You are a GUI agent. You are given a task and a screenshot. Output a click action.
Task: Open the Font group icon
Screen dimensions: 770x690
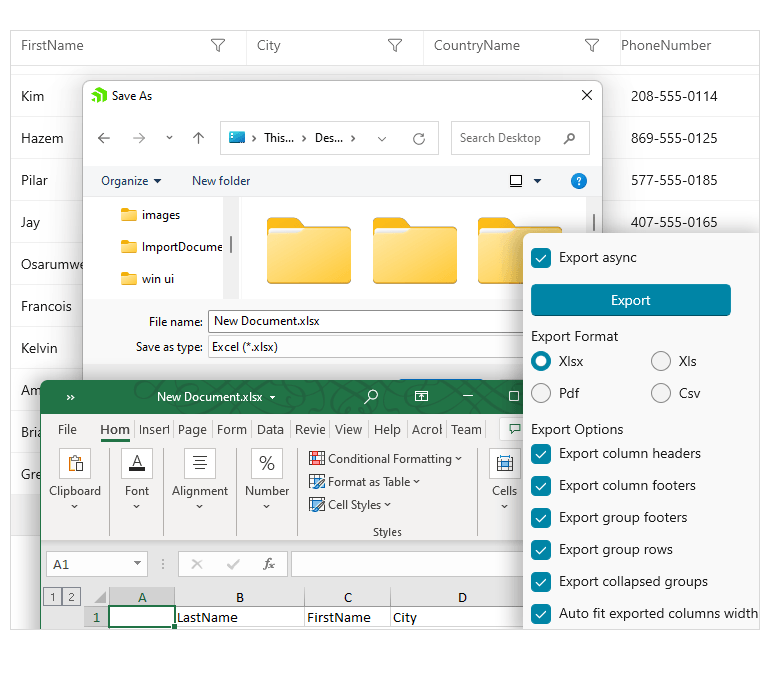pos(137,463)
